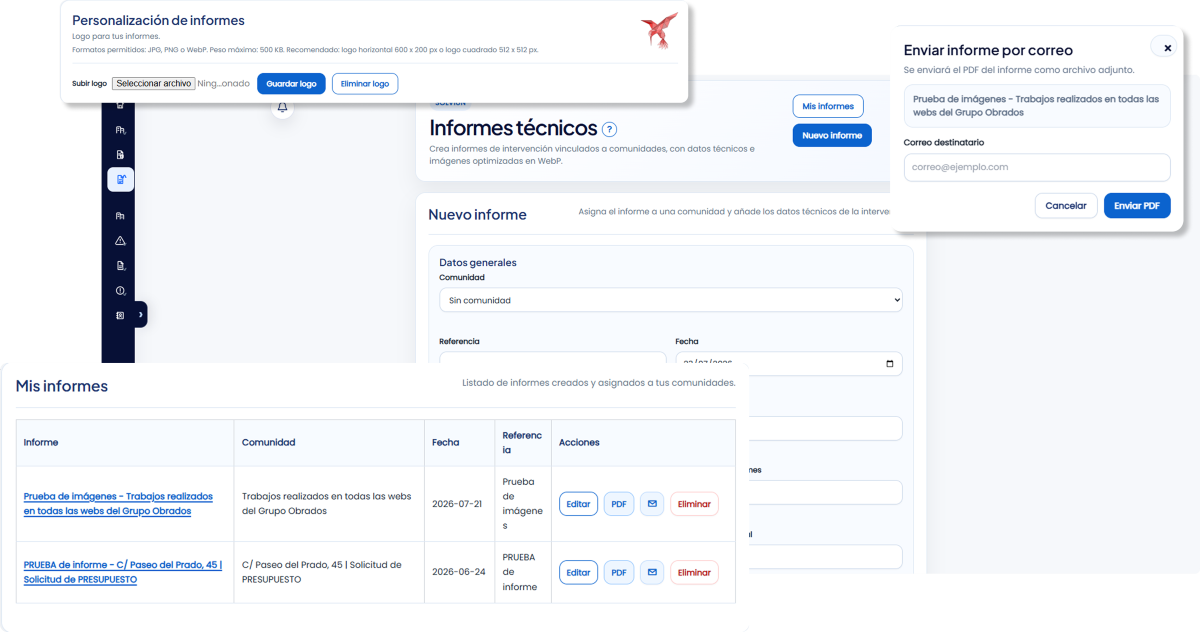Screen dimensions: 1200x632
Task: Click Mis informes button
Action: [828, 106]
